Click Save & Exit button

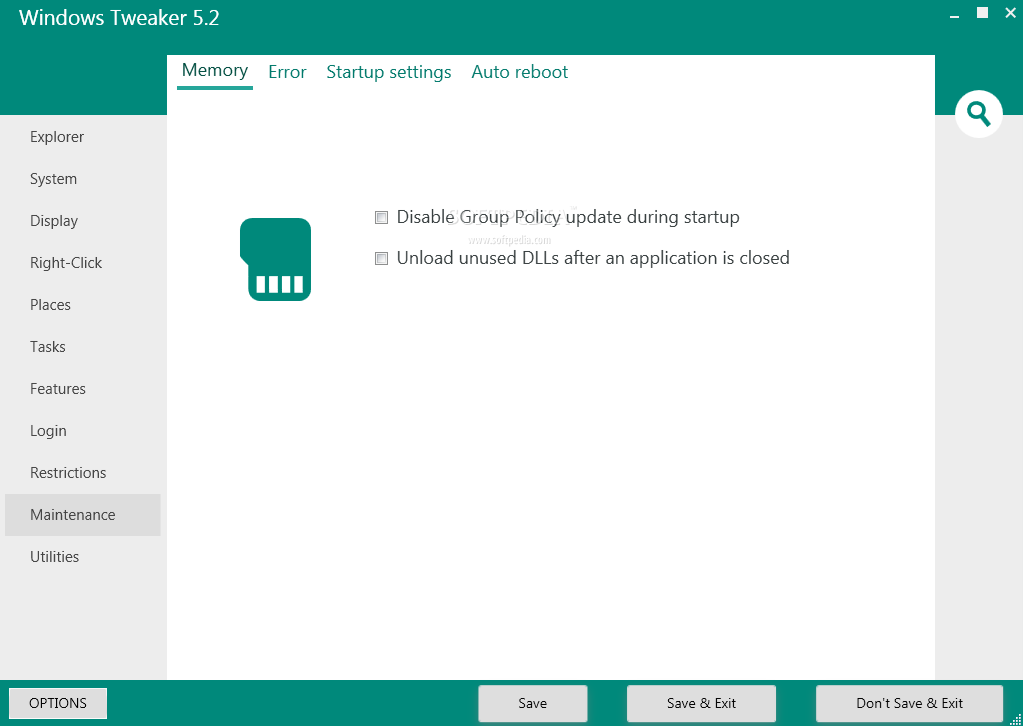tap(701, 703)
